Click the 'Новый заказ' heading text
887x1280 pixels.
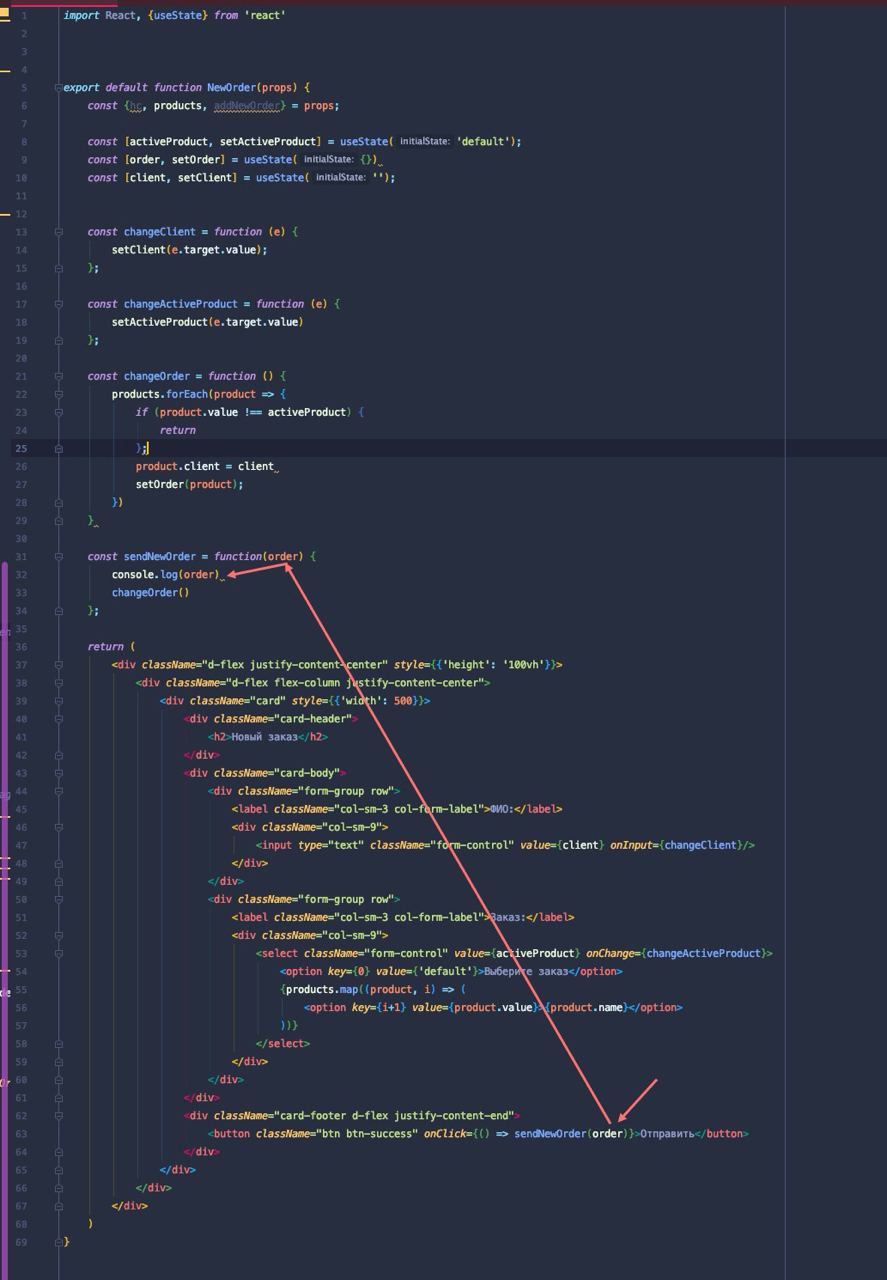[x=264, y=737]
